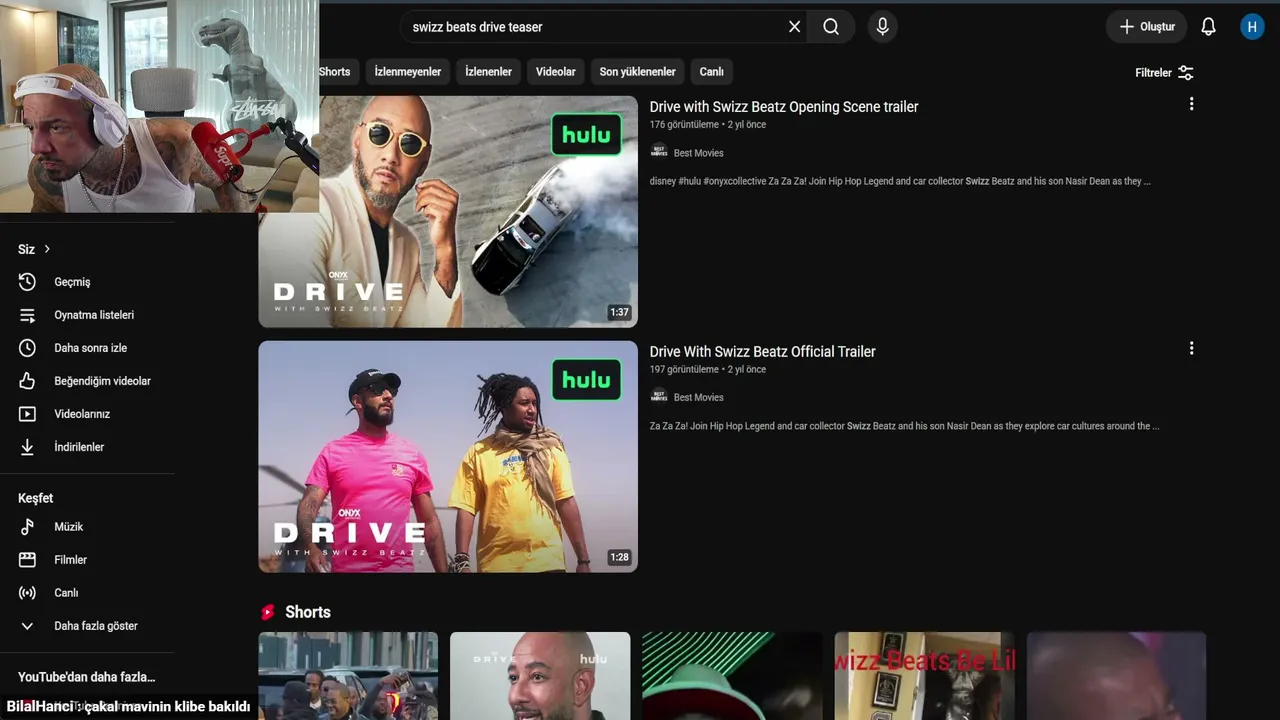Select the İzlenenler filter chip
Screen dimensions: 1280x720
pyautogui.click(x=488, y=72)
